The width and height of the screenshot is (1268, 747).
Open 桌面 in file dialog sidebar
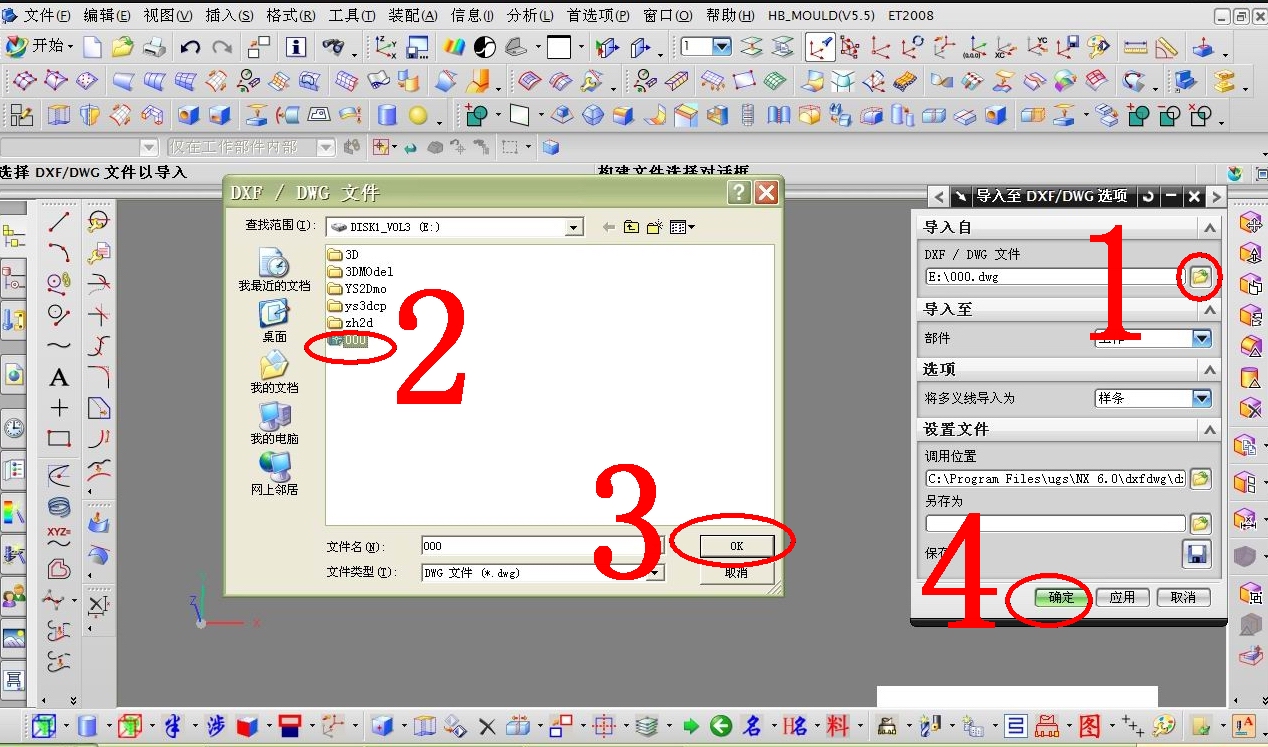[x=274, y=321]
